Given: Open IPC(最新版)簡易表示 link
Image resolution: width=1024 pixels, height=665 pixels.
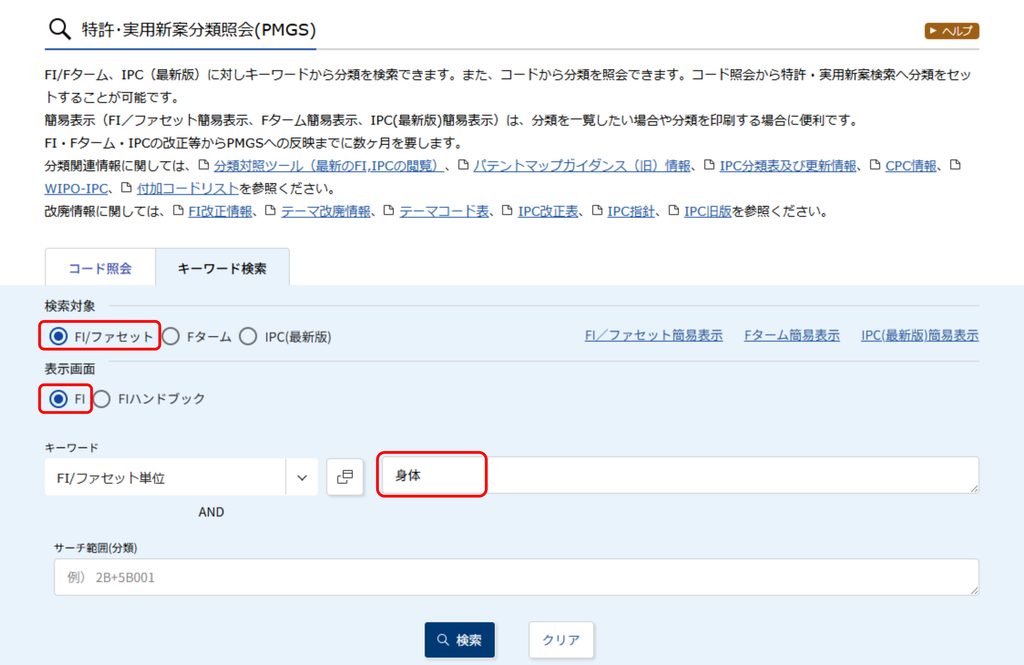Looking at the screenshot, I should click(920, 335).
